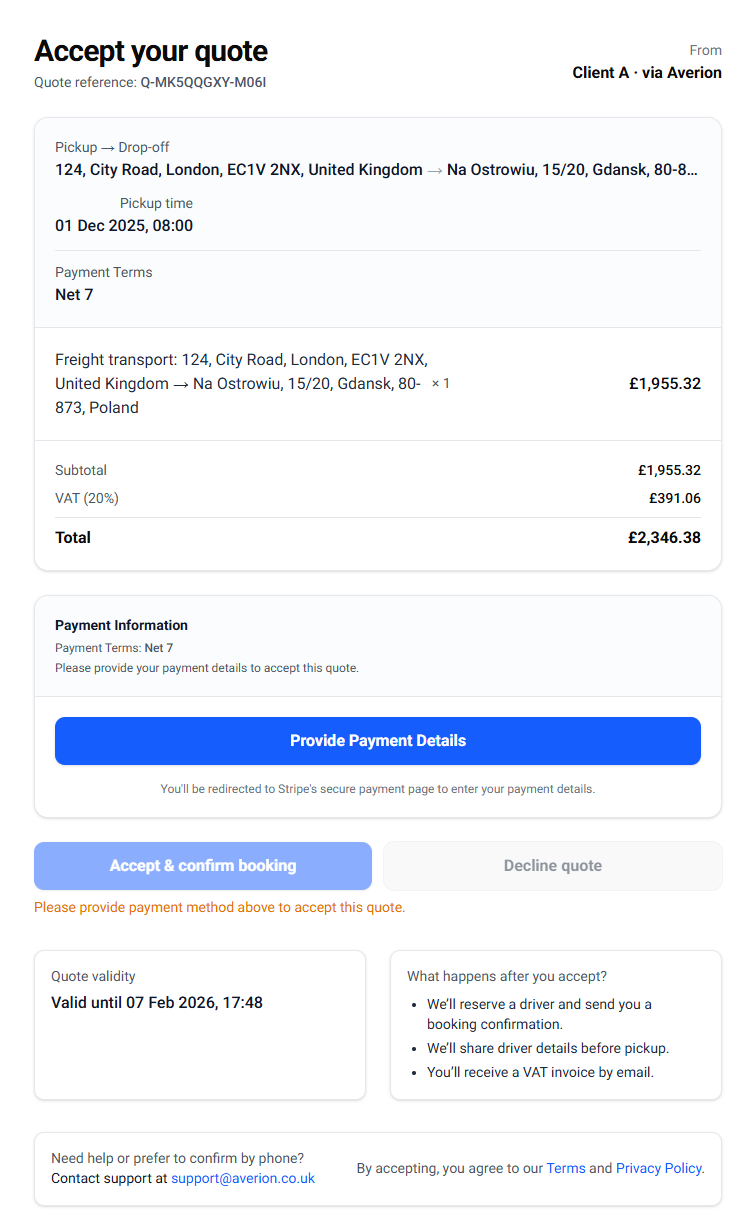Click the Payment Information heading
Image resolution: width=751 pixels, height=1229 pixels.
point(121,625)
